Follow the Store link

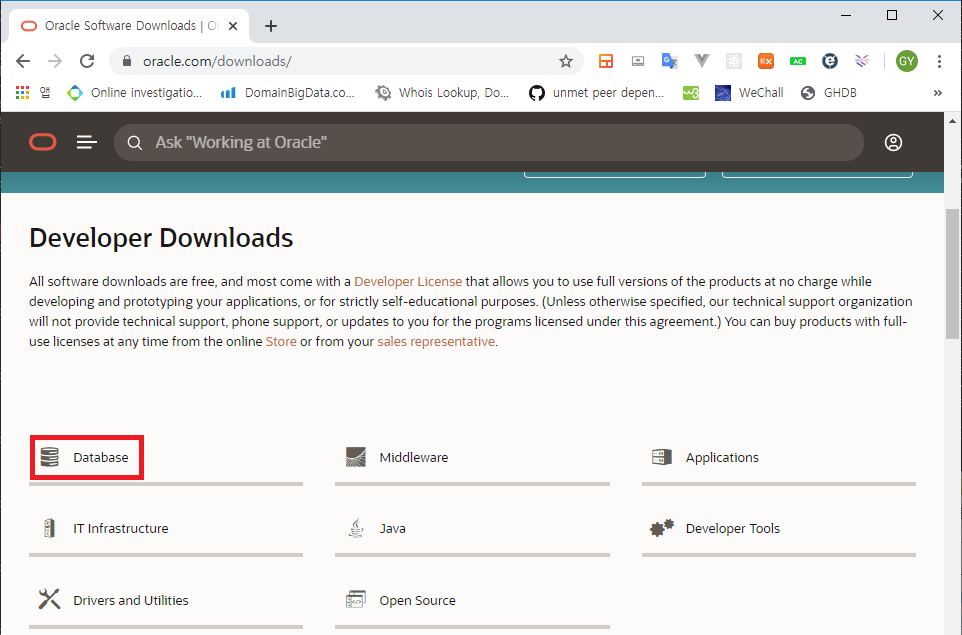click(x=281, y=341)
